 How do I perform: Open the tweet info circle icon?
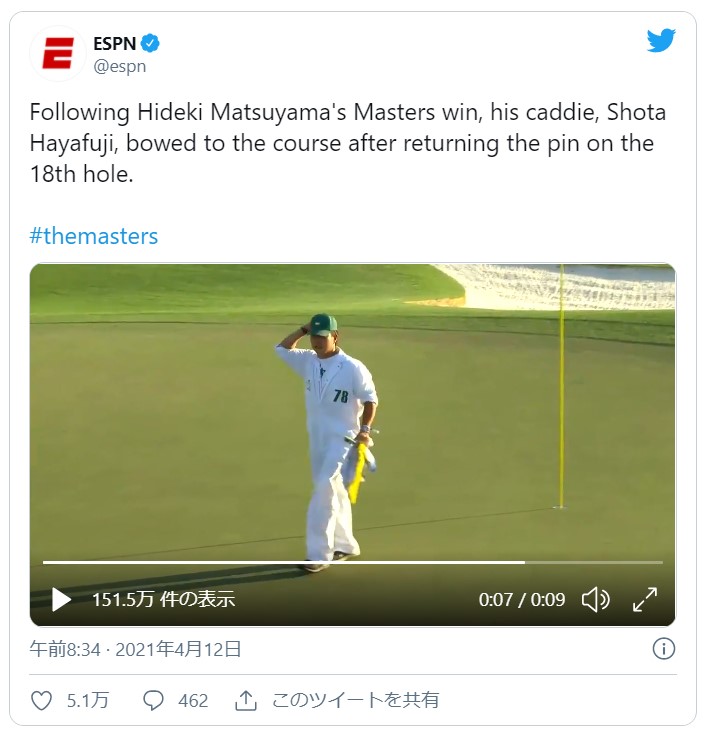(x=663, y=649)
